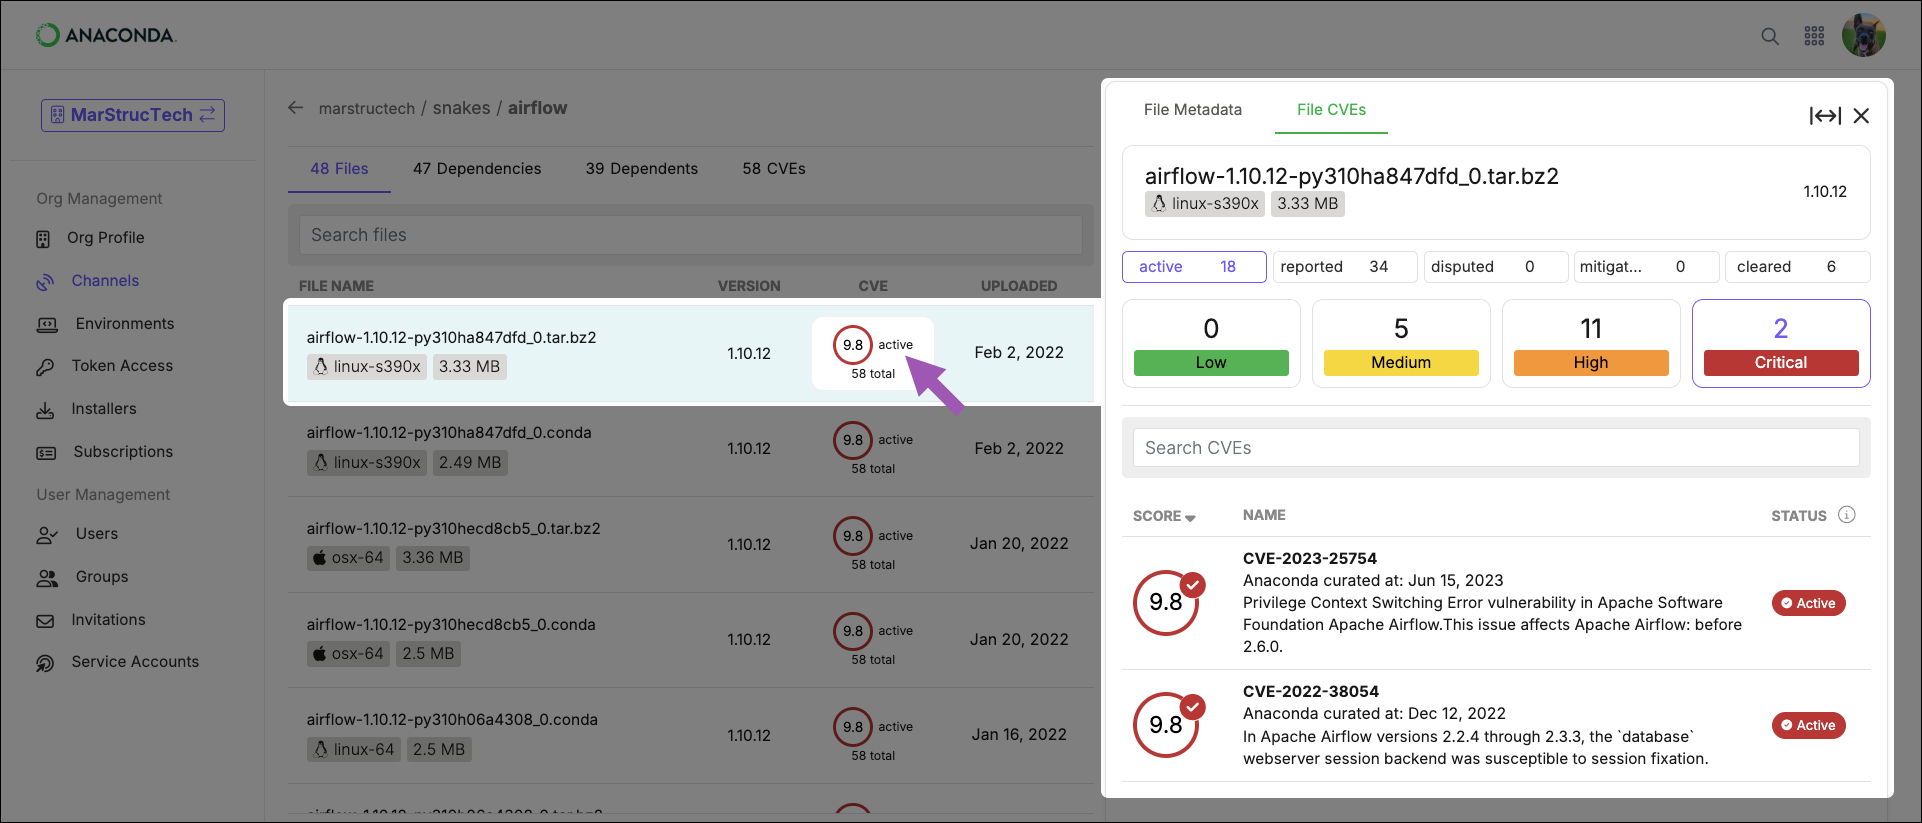Image resolution: width=1922 pixels, height=823 pixels.
Task: Open marstructech breadcrumb link
Action: coord(366,108)
